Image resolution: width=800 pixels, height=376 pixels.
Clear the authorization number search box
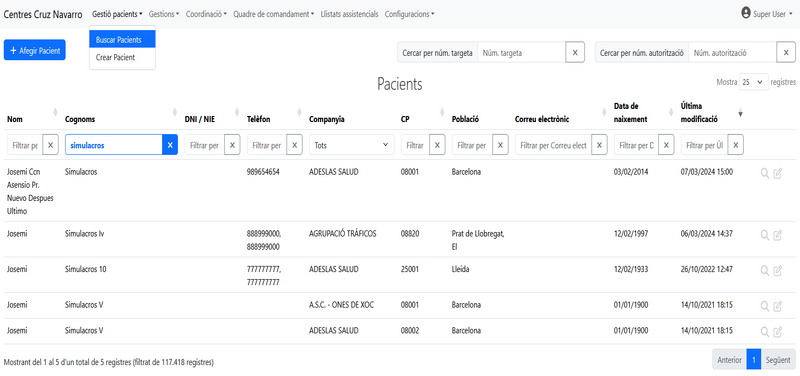click(x=786, y=53)
